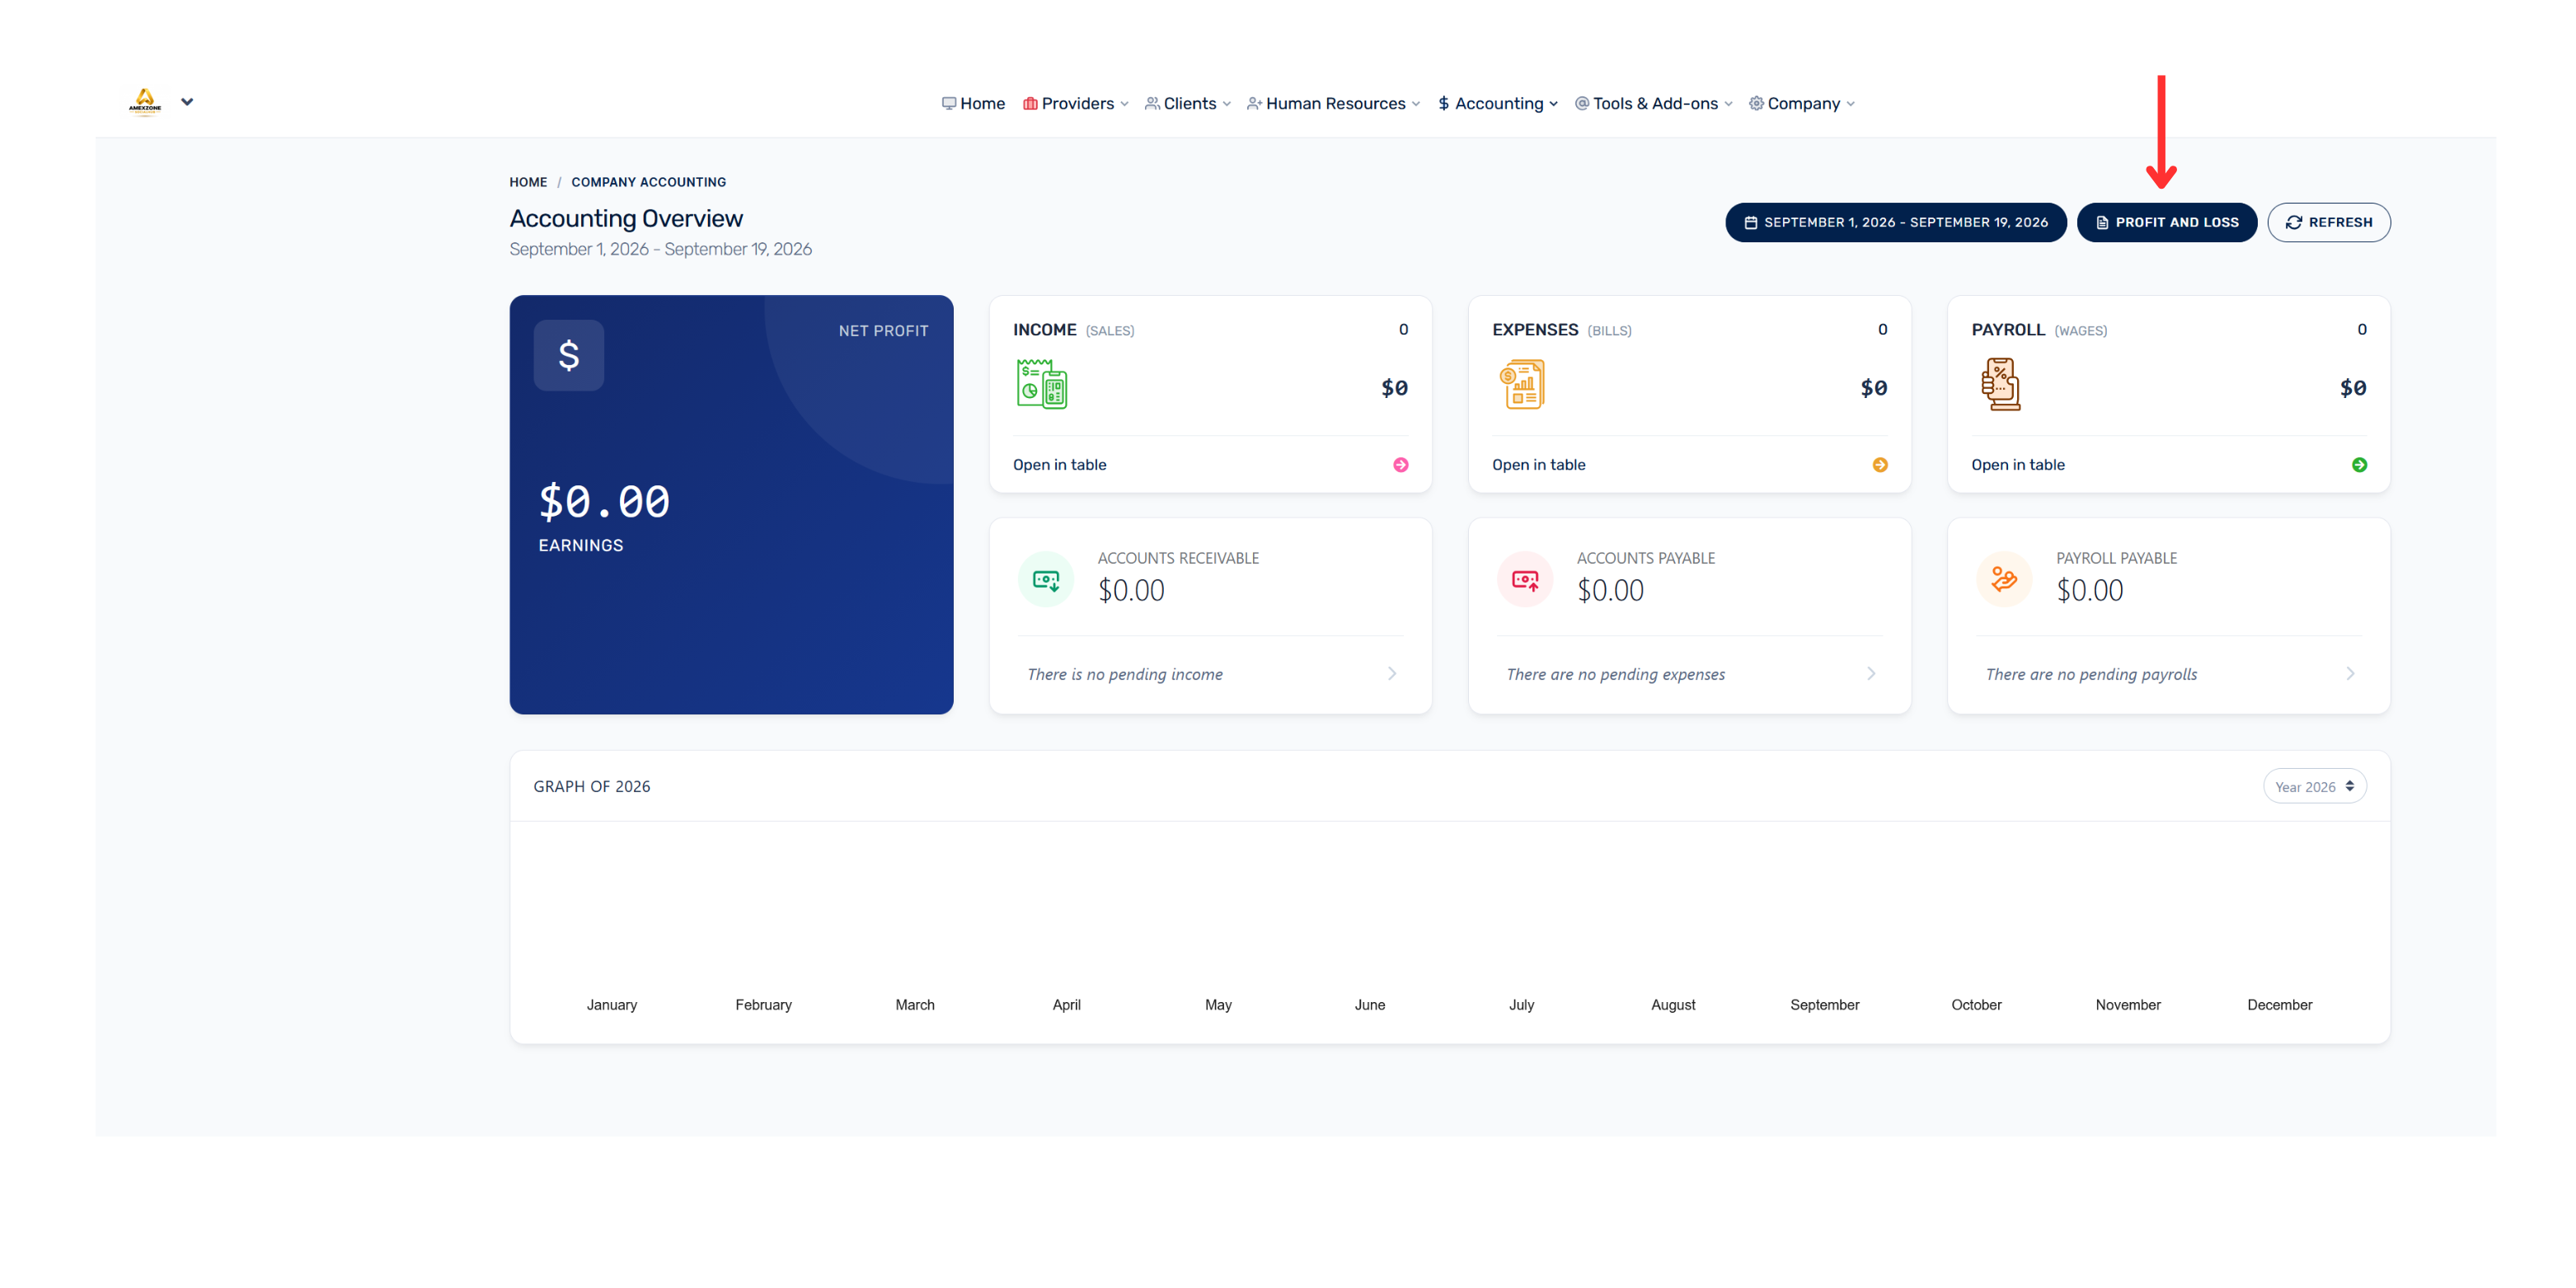This screenshot has width=2576, height=1288.
Task: Click the orange arrow on Expenses card
Action: (x=1880, y=465)
